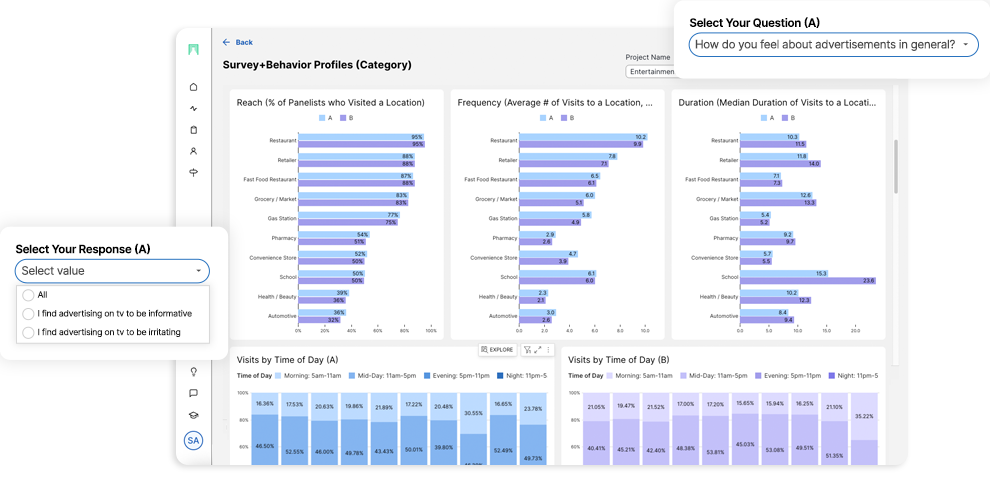The height and width of the screenshot is (492, 990).
Task: Open the chat bubble icon in sidebar
Action: coord(194,393)
